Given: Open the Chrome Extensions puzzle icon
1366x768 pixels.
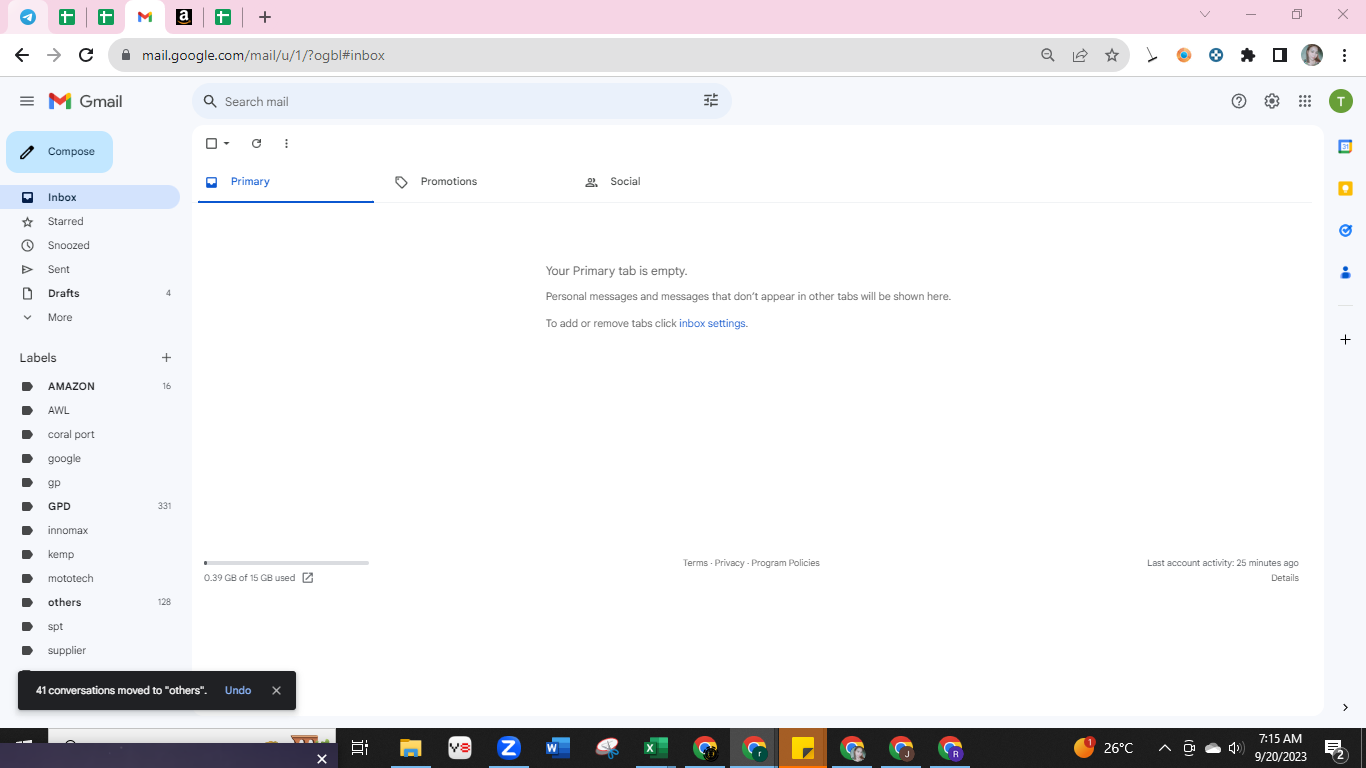Looking at the screenshot, I should point(1248,56).
